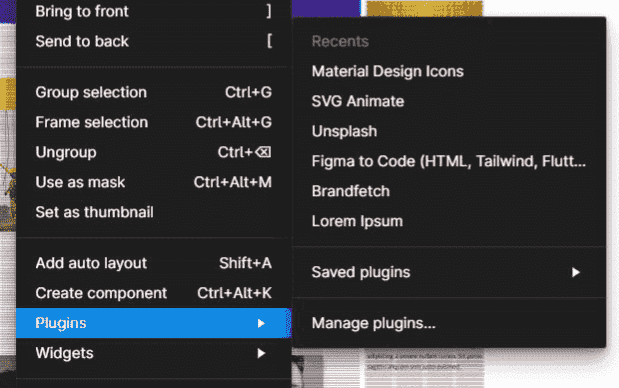
Task: Select Create component menu item
Action: click(x=153, y=293)
